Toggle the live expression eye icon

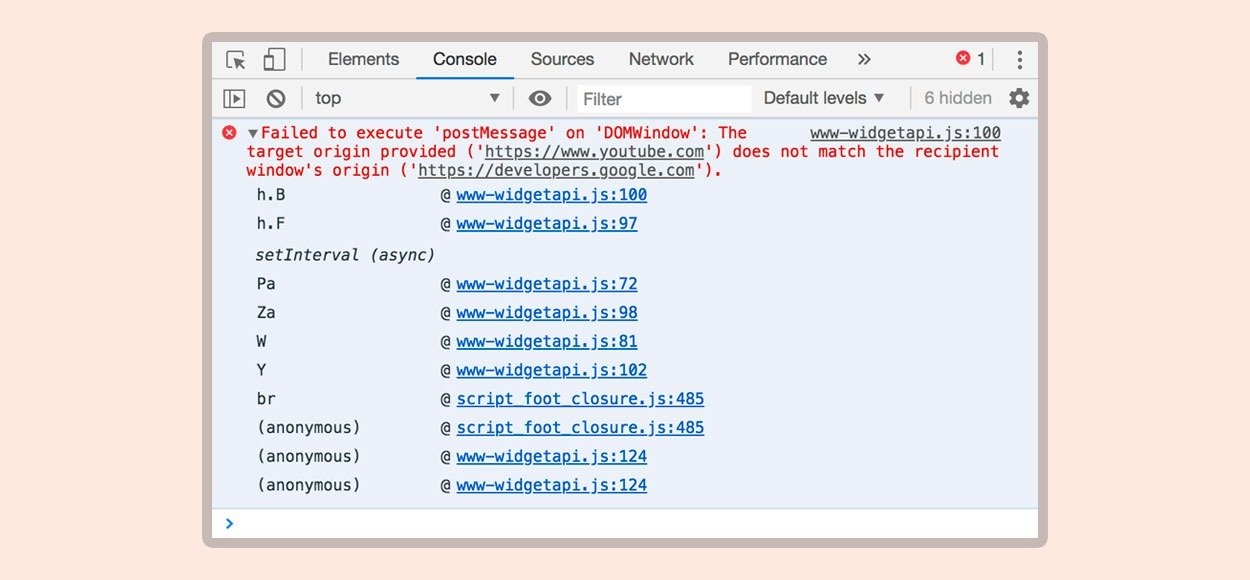click(540, 98)
